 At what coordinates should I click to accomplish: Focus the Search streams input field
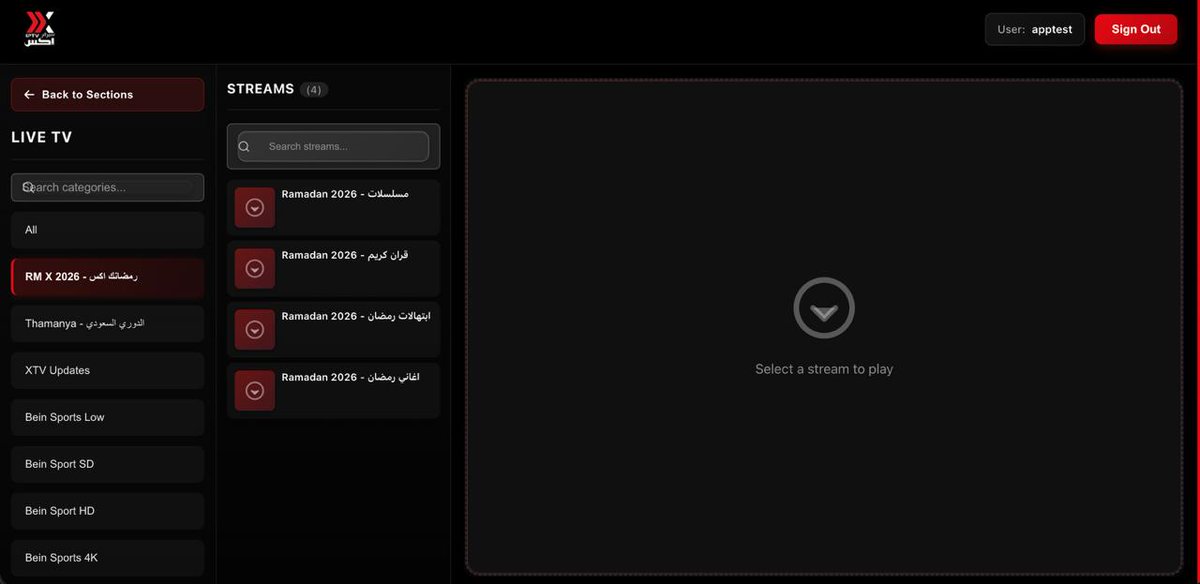[x=333, y=146]
